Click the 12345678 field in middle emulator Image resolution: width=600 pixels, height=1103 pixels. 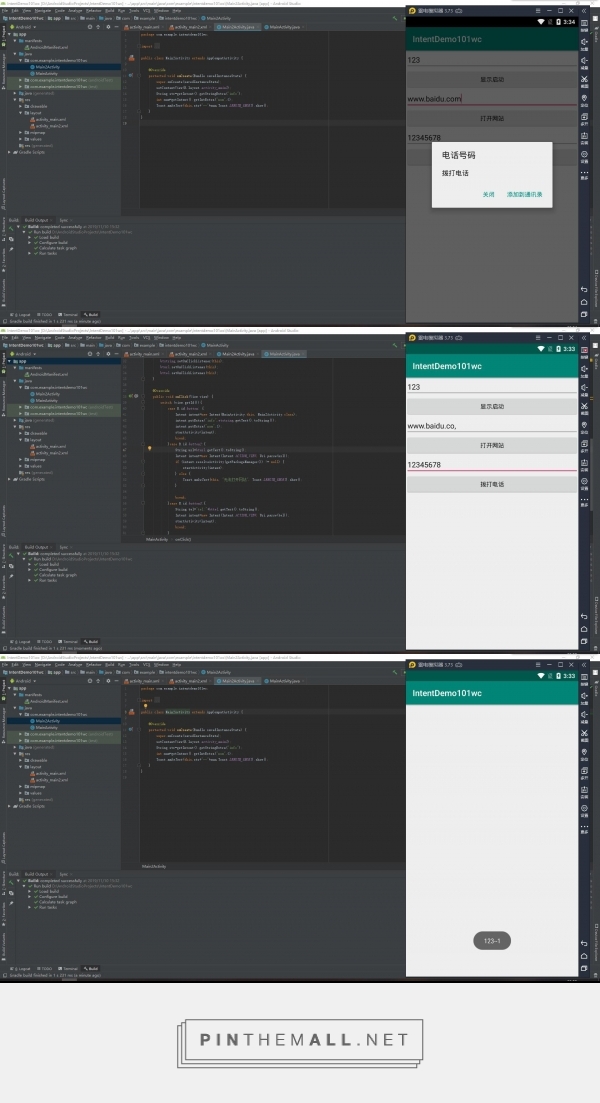(x=492, y=464)
